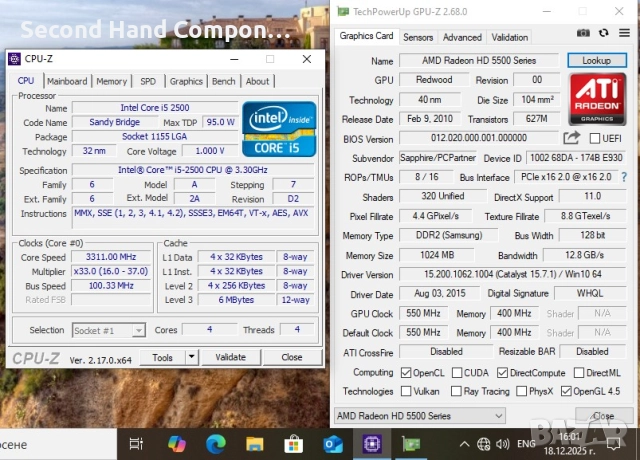Click the ATI Radeon graphics logo

[597, 99]
